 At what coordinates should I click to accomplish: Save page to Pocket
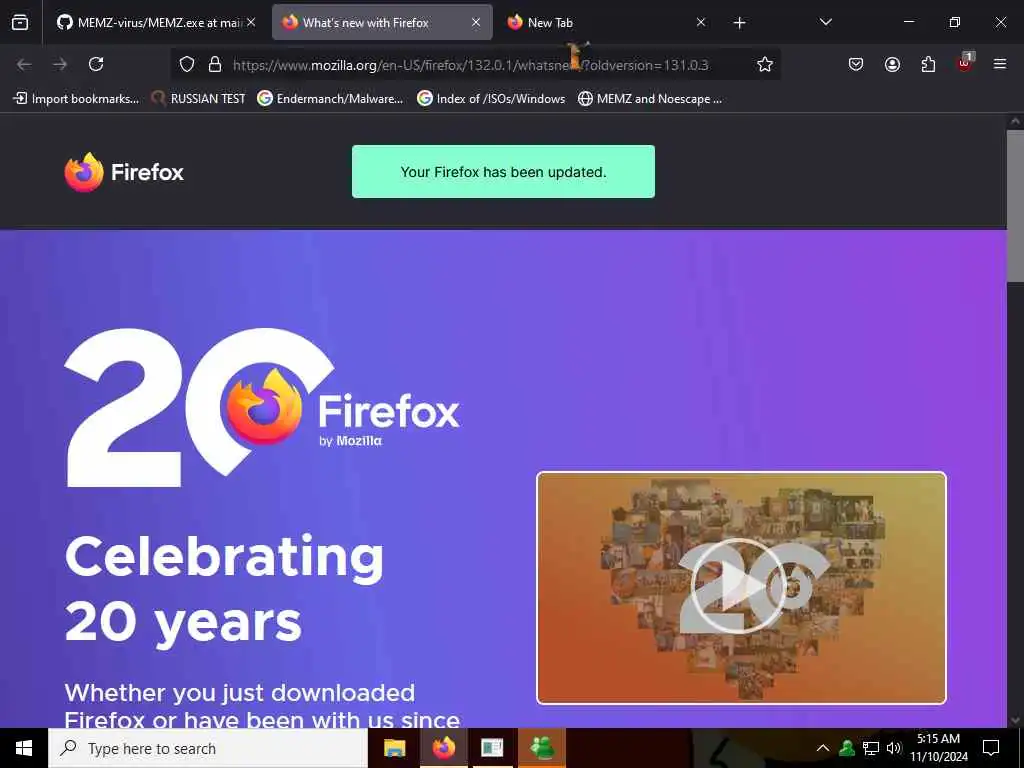856,64
